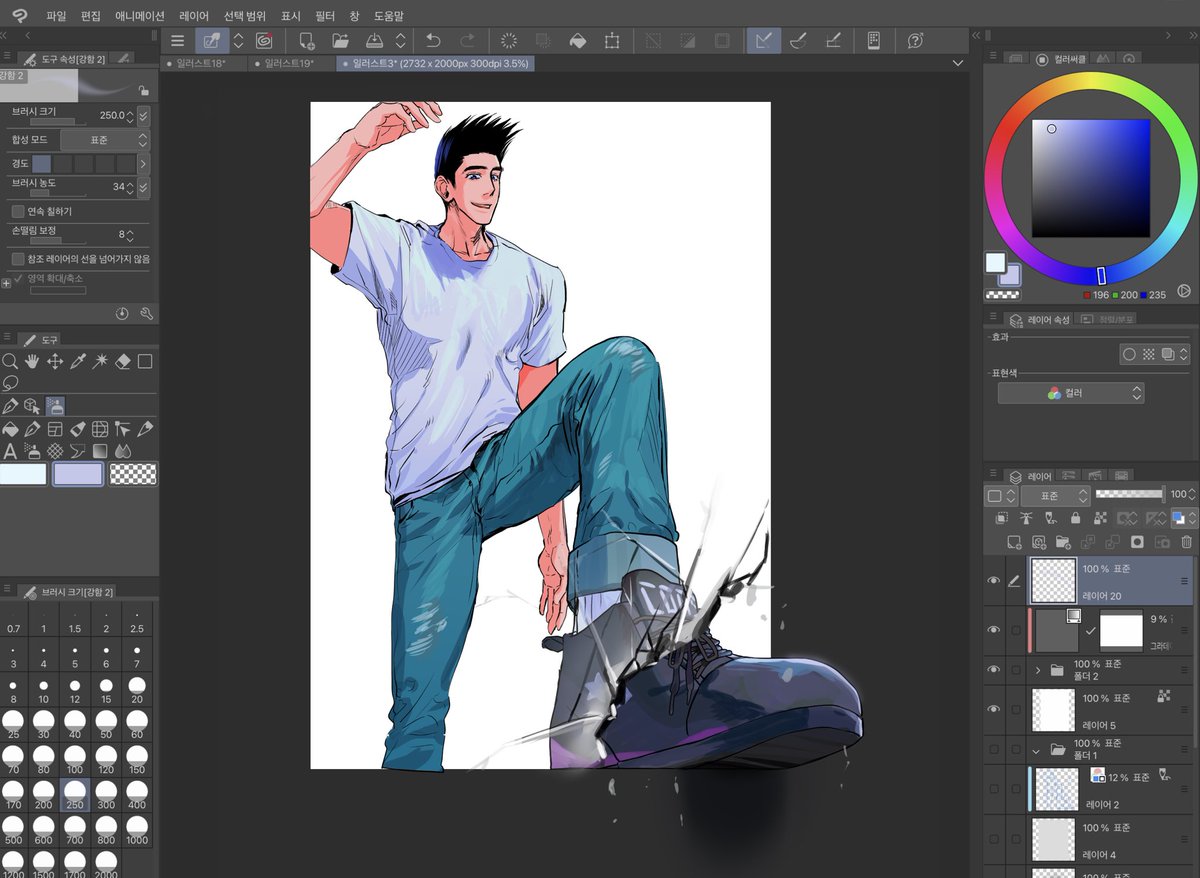The image size is (1200, 878).
Task: Select the main color white swatch in tool palette
Action: [23, 474]
